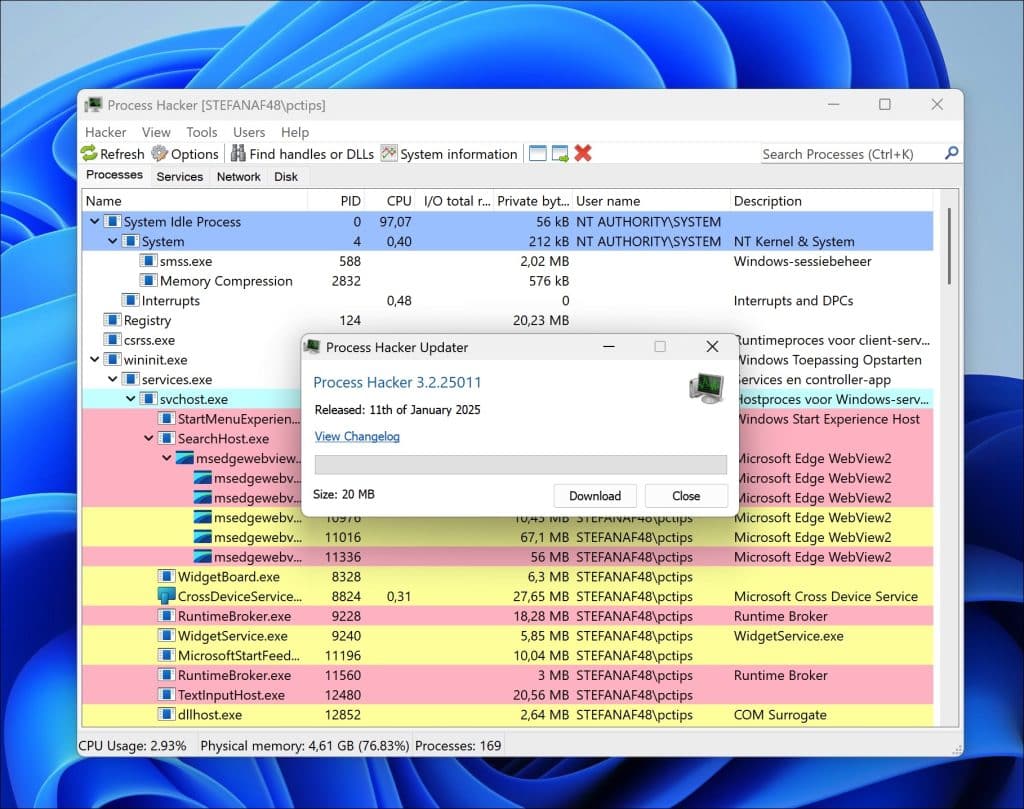Click the Find handles or DLLs icon

click(238, 154)
